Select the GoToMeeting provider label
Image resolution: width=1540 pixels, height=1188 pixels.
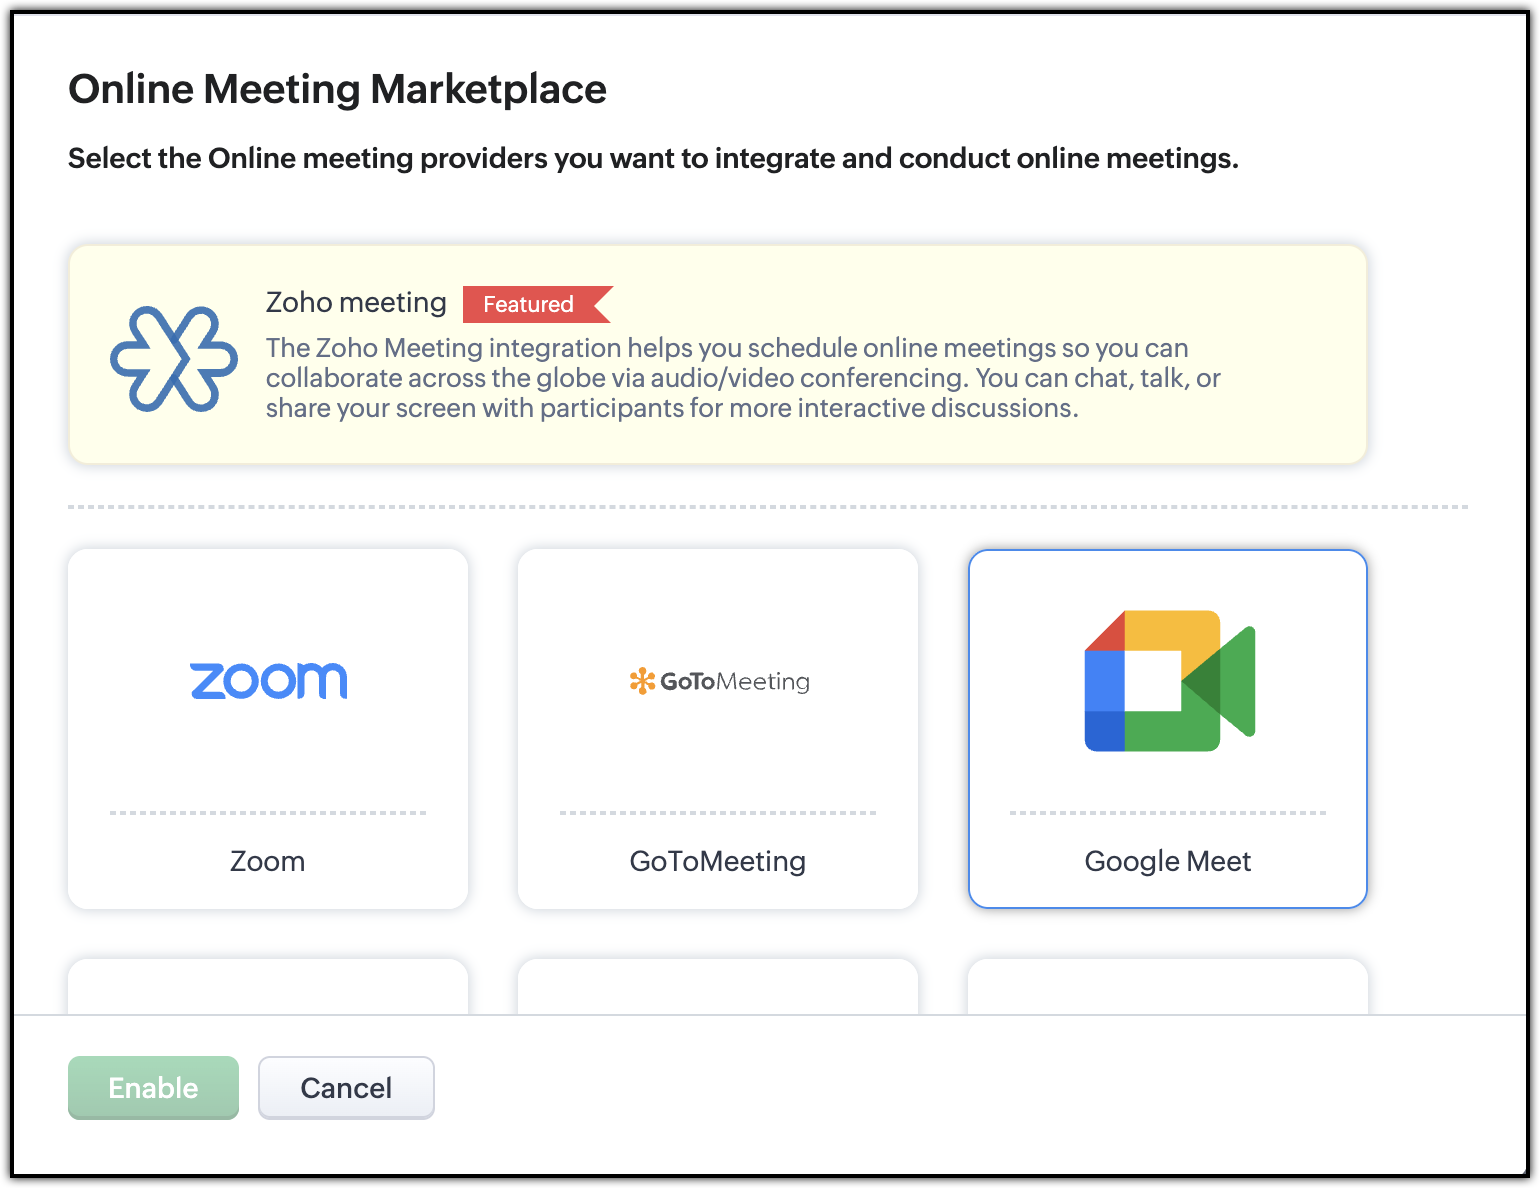pos(717,861)
